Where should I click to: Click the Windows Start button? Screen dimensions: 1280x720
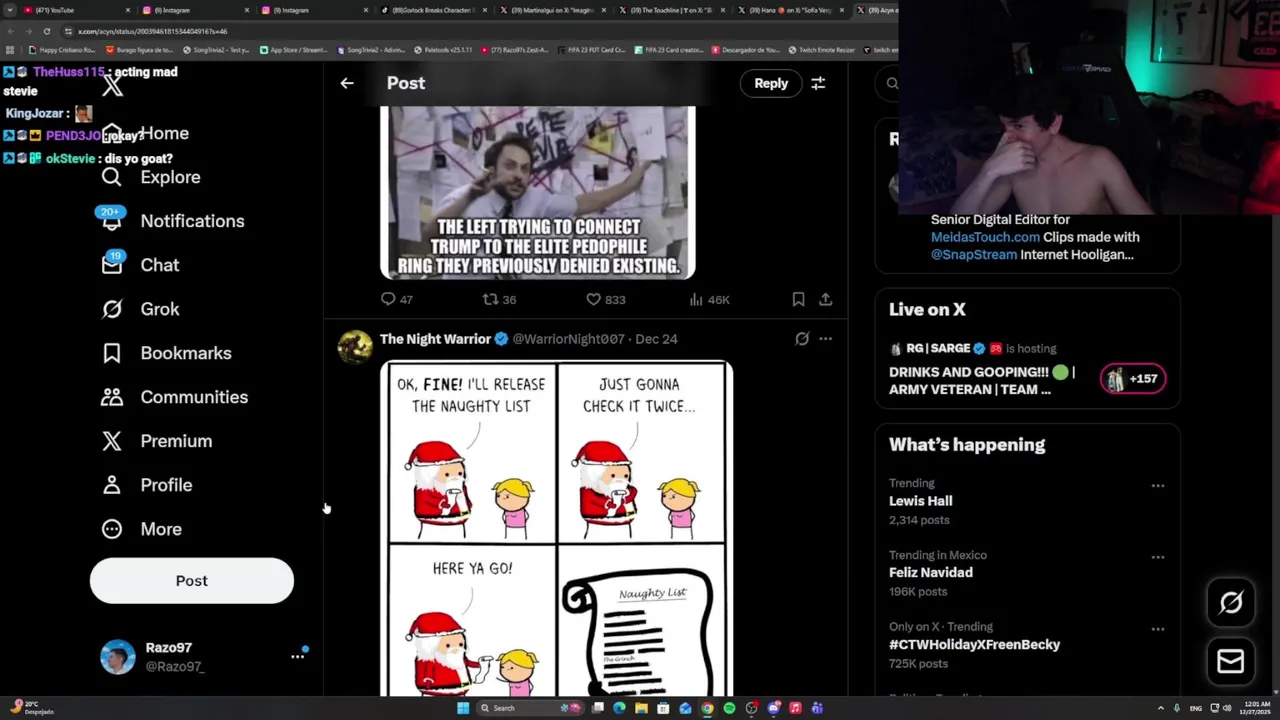click(x=463, y=708)
